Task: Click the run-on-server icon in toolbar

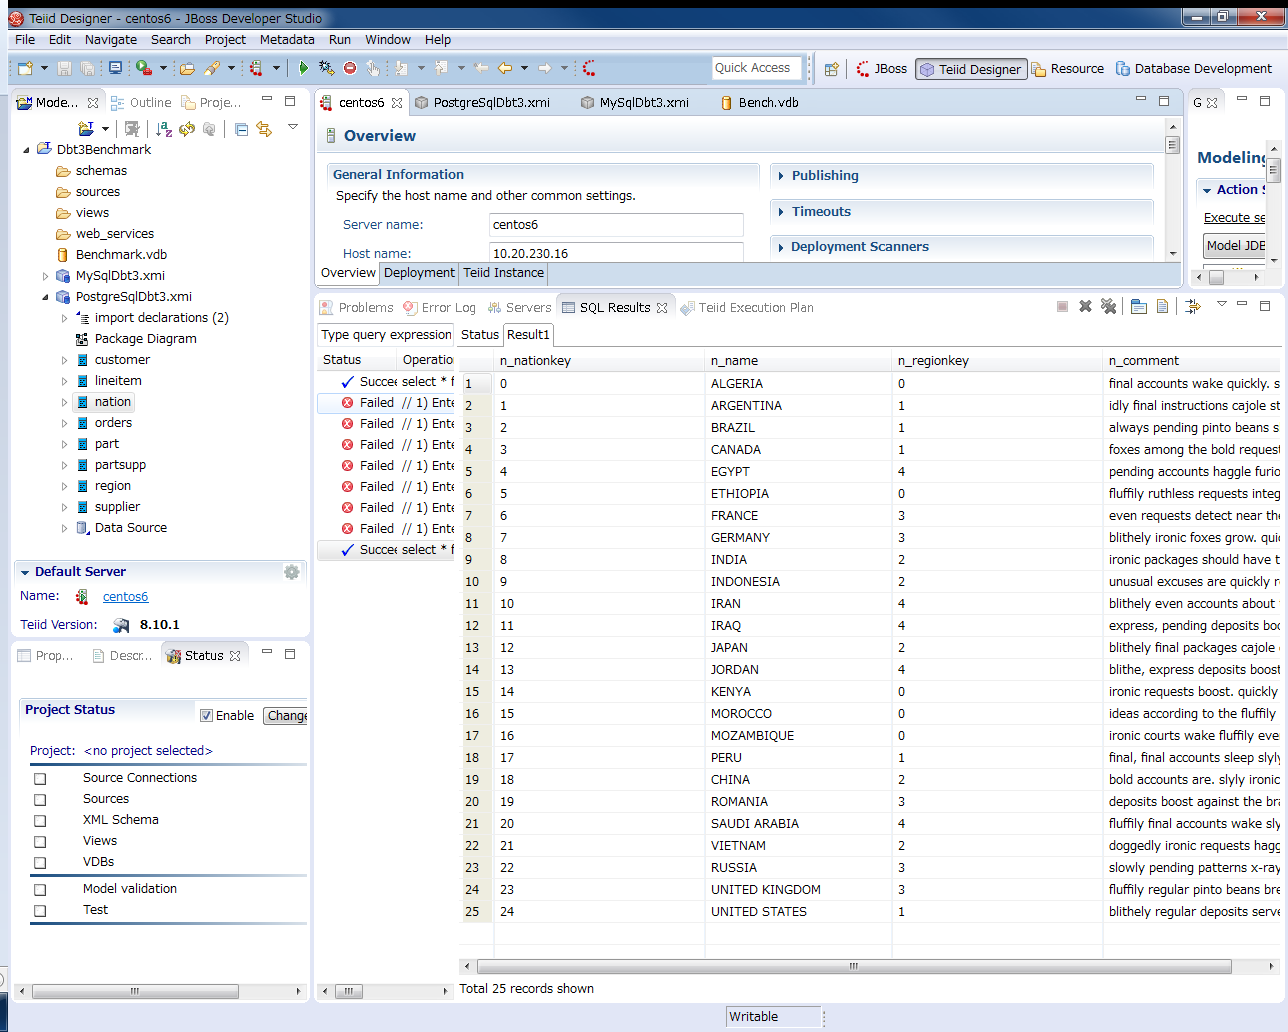Action: (144, 68)
